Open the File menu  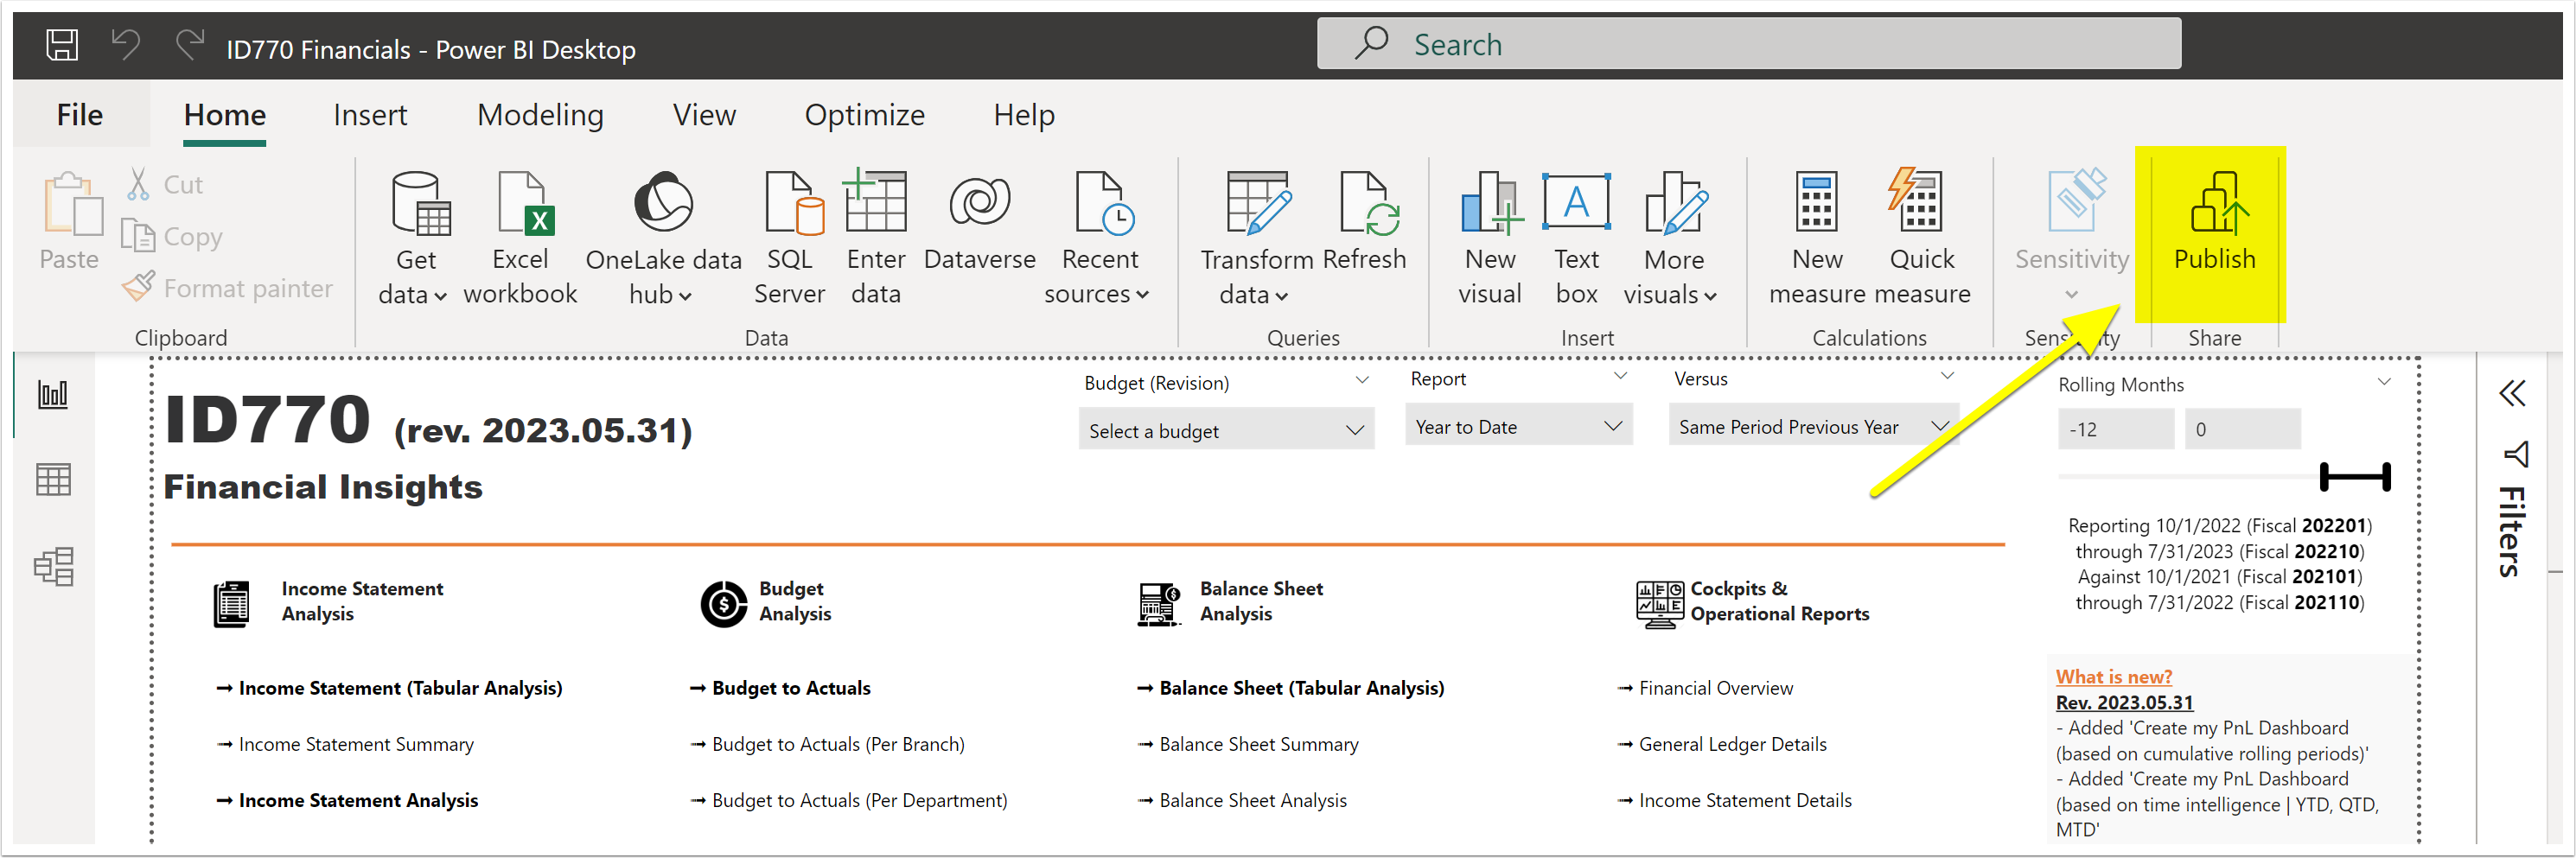(x=80, y=115)
